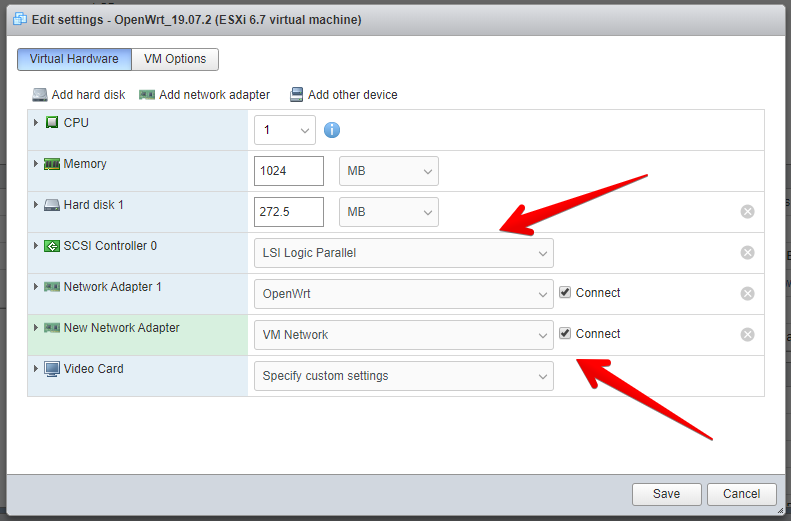Click Add hard disk icon
This screenshot has width=791, height=521.
click(x=40, y=95)
